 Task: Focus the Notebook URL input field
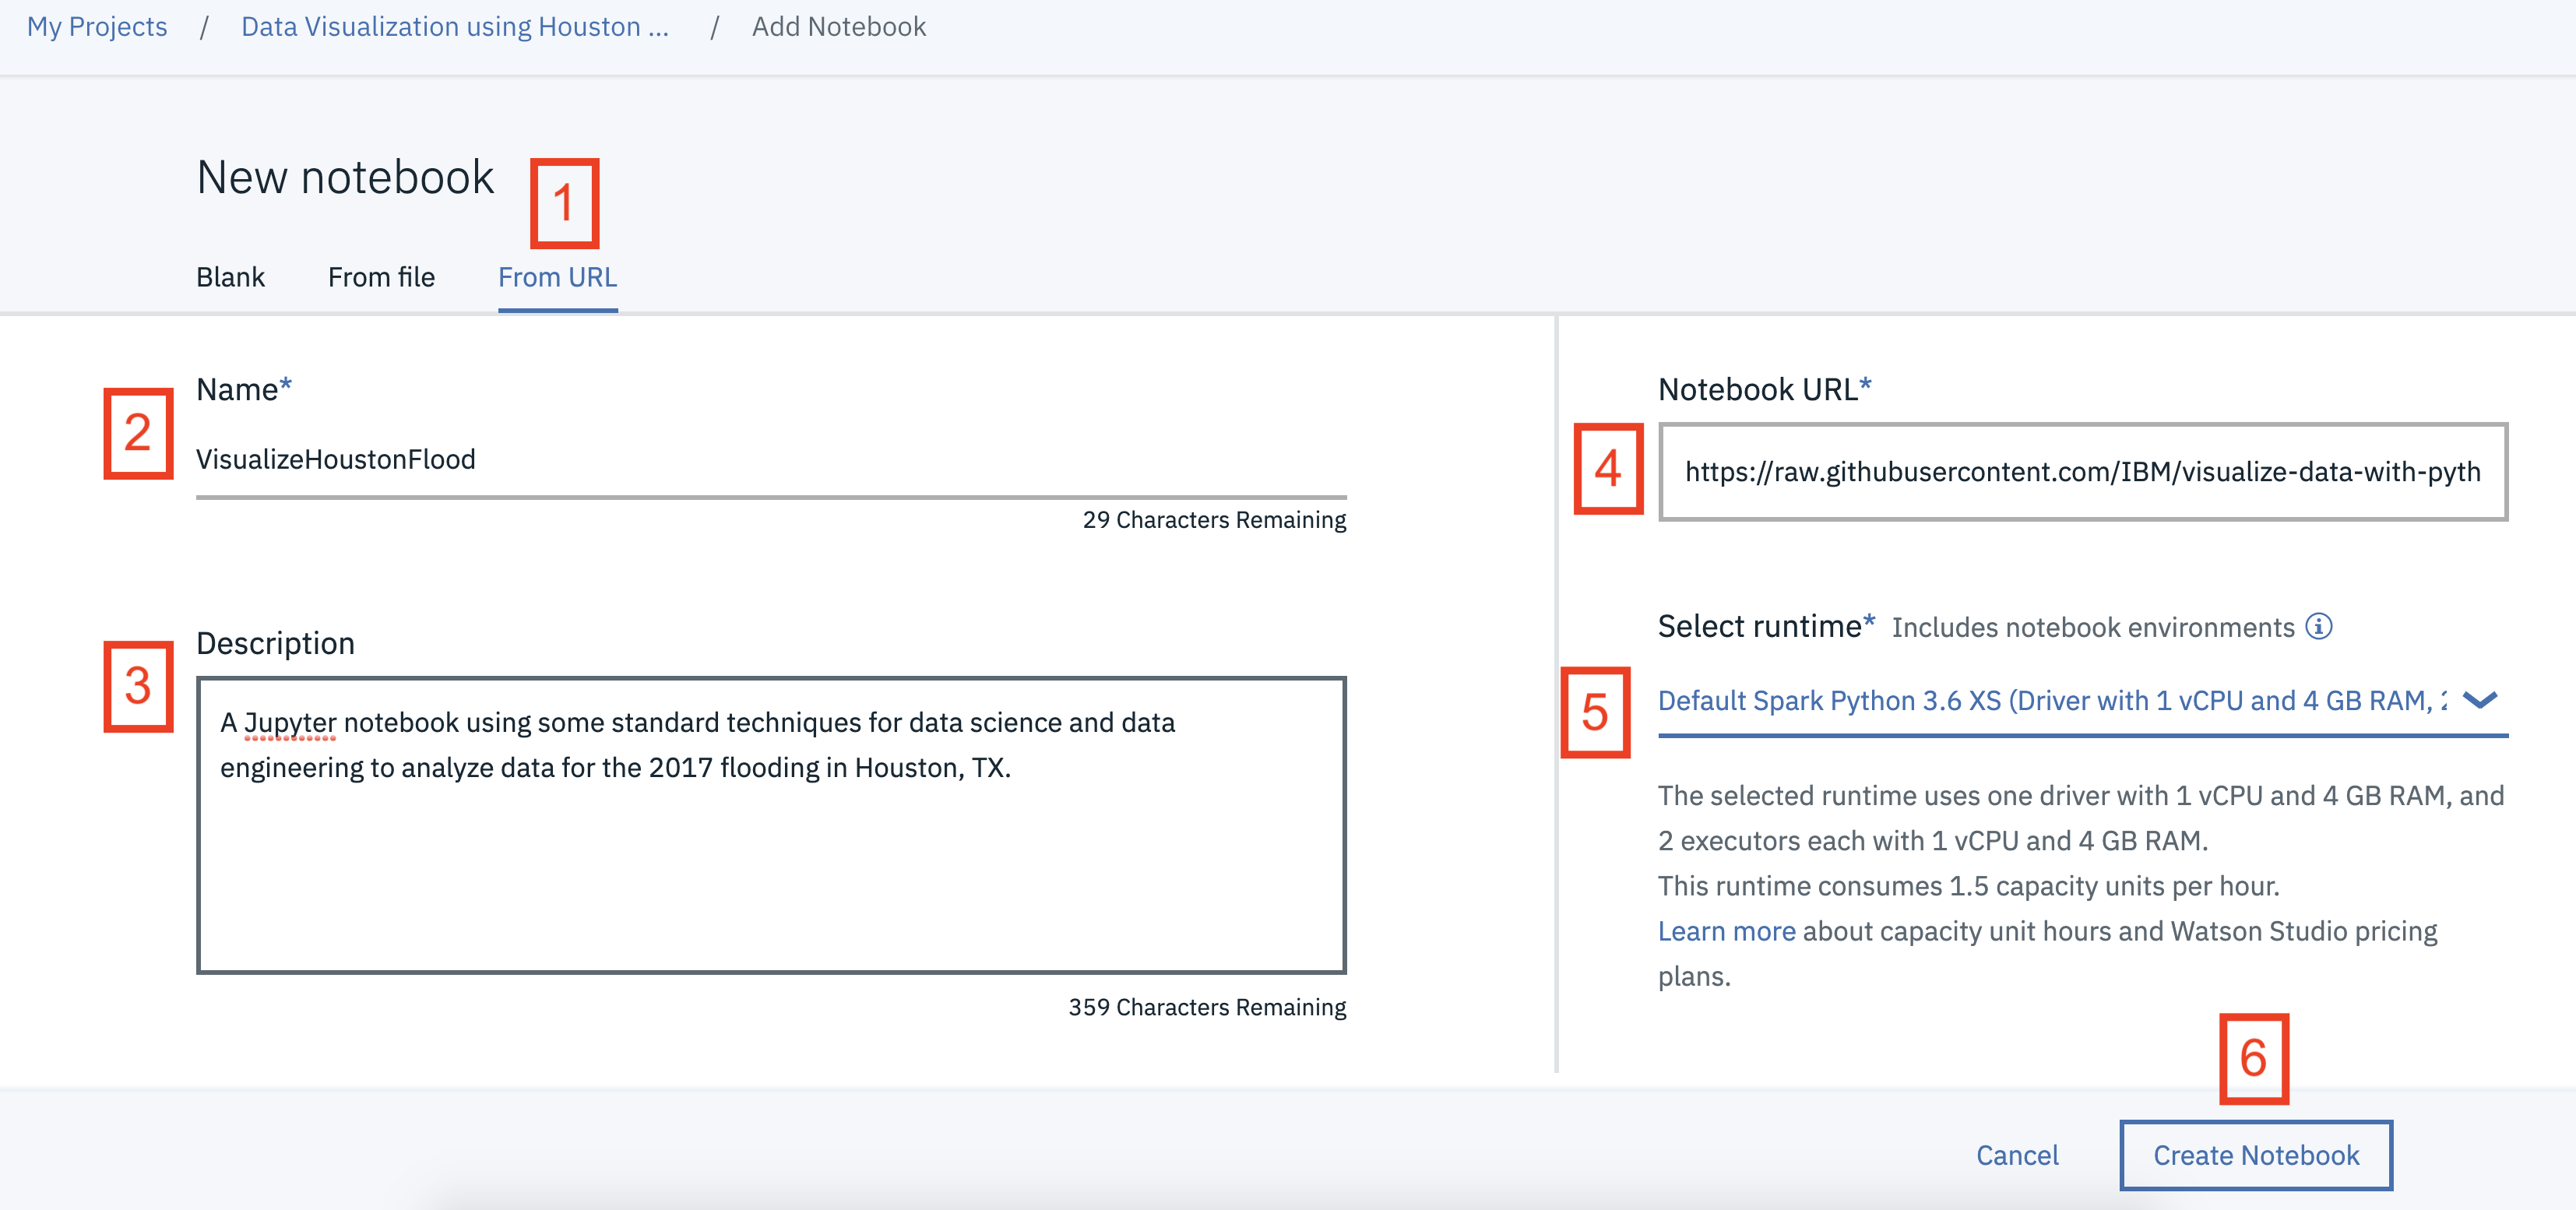point(2082,472)
